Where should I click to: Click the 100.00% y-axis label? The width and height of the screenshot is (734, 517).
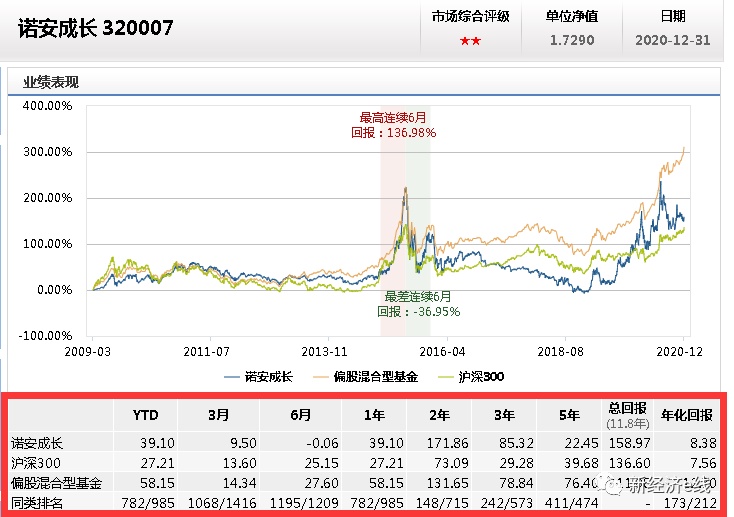47,244
